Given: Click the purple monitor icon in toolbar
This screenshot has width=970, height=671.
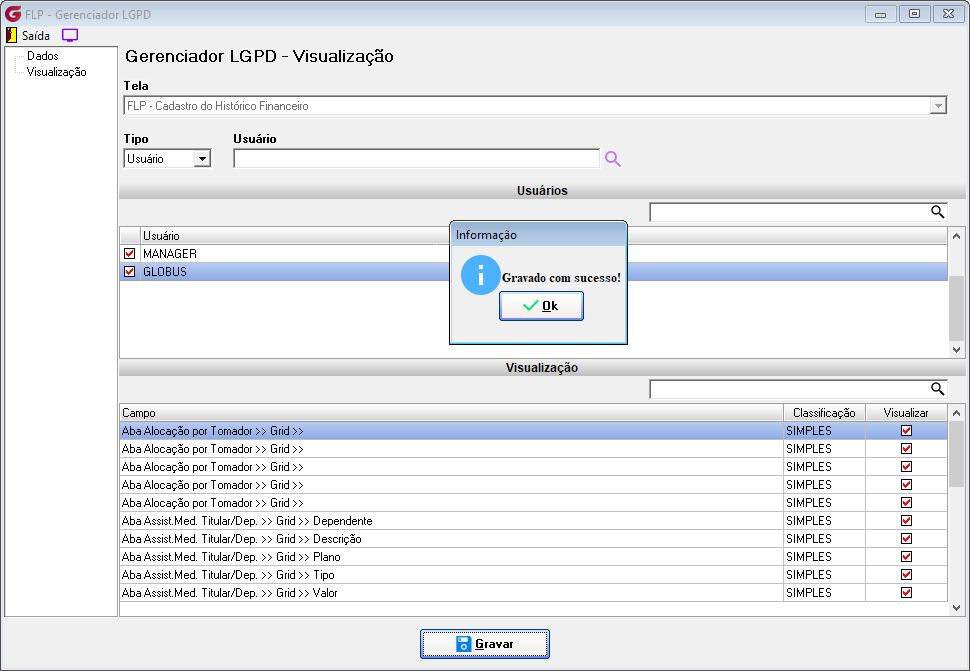Looking at the screenshot, I should [70, 35].
